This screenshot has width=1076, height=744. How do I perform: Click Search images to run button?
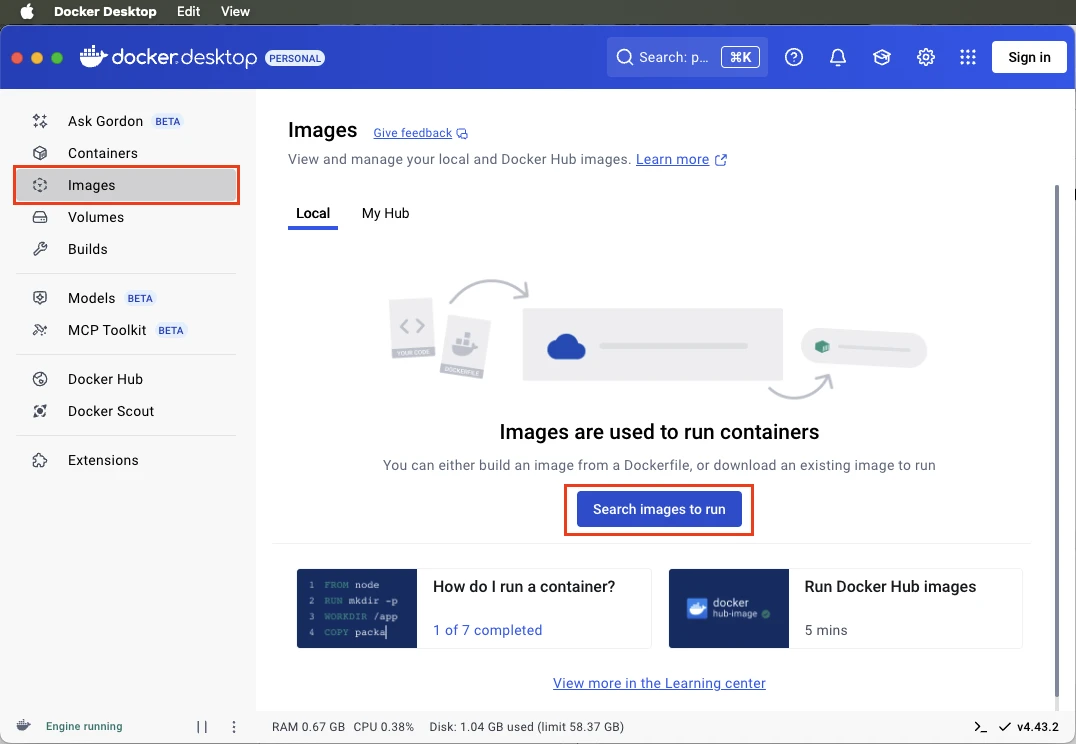click(659, 509)
